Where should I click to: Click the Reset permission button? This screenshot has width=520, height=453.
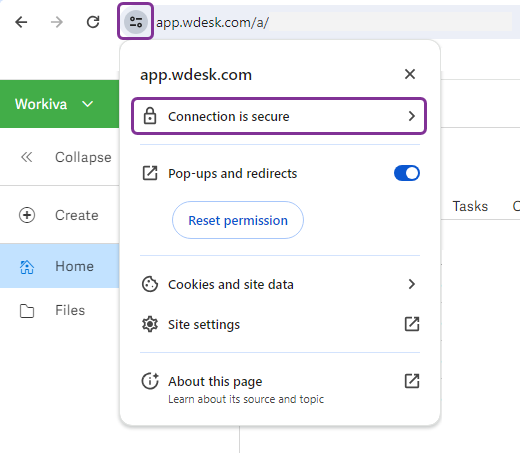(238, 220)
